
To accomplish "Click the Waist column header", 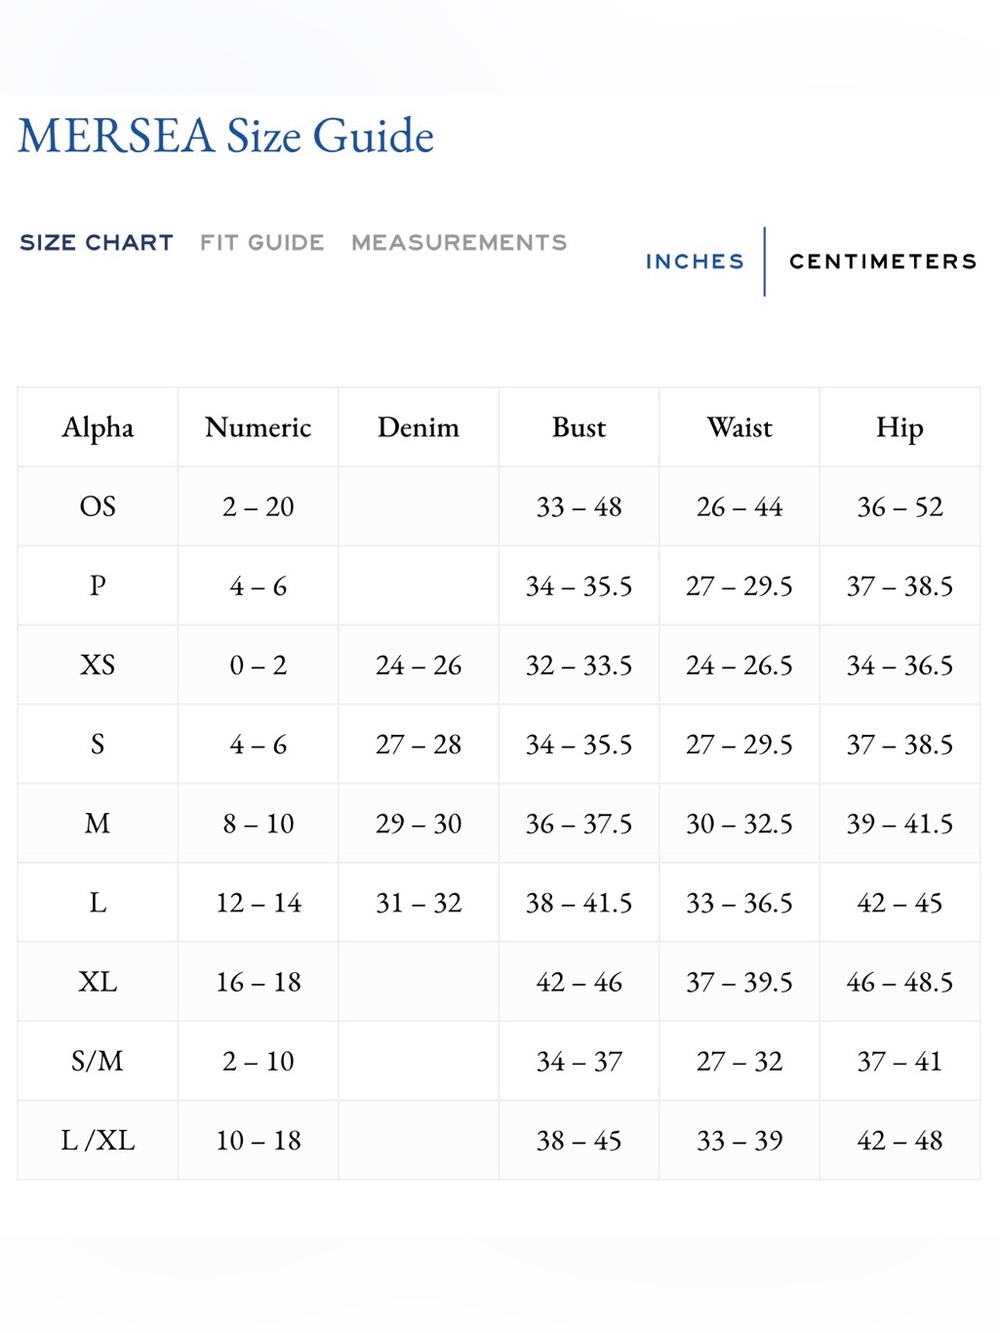I will [740, 427].
